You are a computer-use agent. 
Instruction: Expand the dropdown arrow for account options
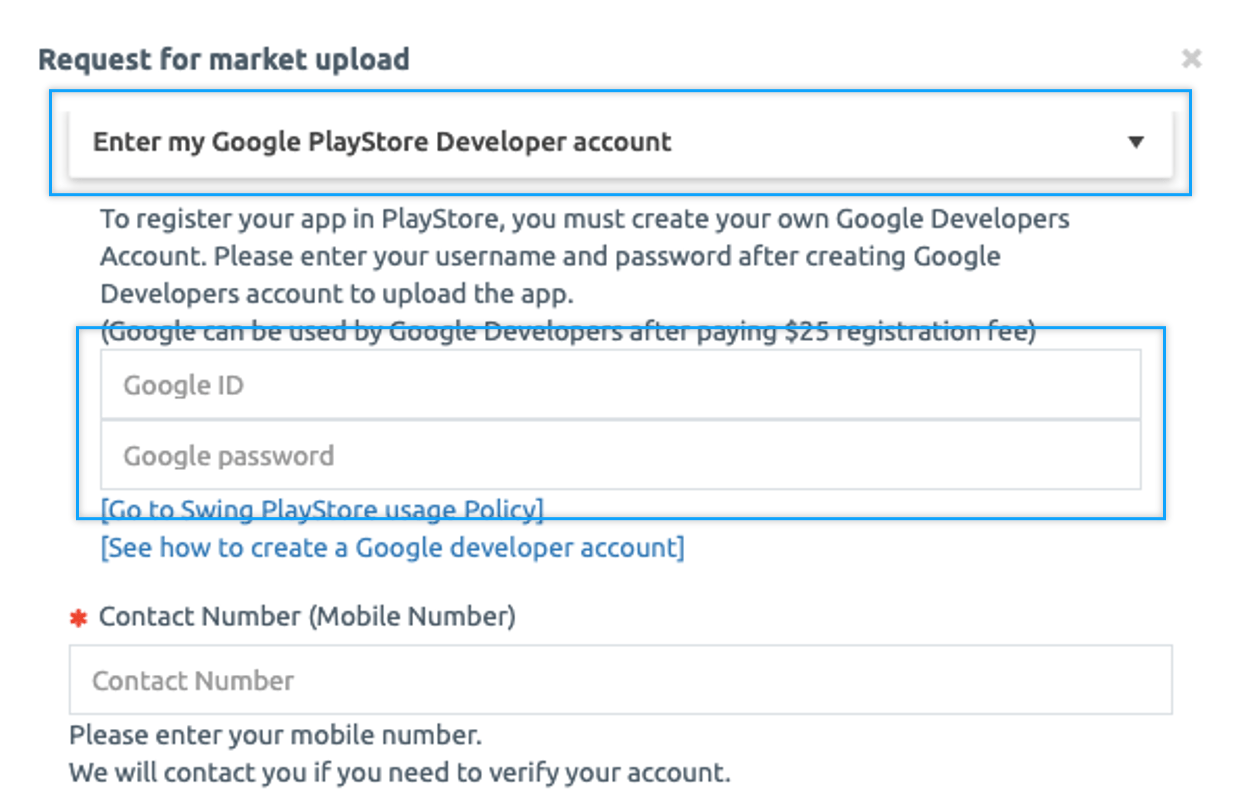coord(1135,142)
